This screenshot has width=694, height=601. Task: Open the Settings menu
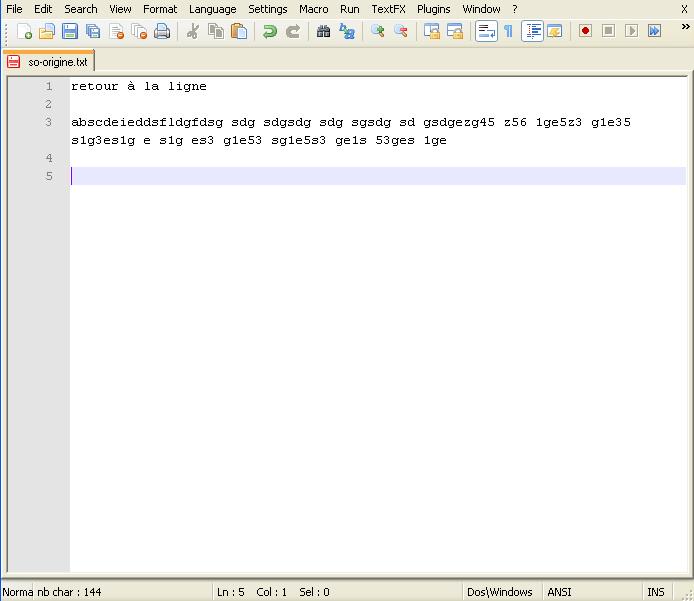267,9
